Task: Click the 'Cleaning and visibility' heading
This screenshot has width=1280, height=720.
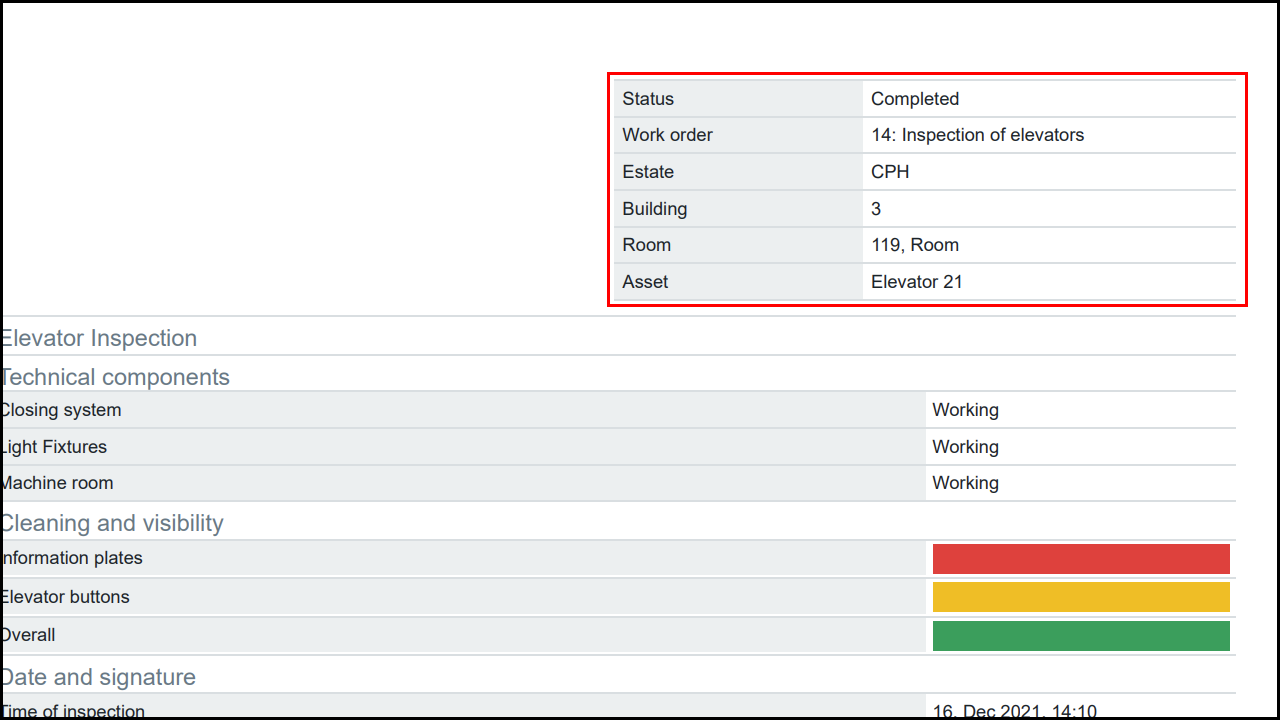Action: pyautogui.click(x=112, y=523)
